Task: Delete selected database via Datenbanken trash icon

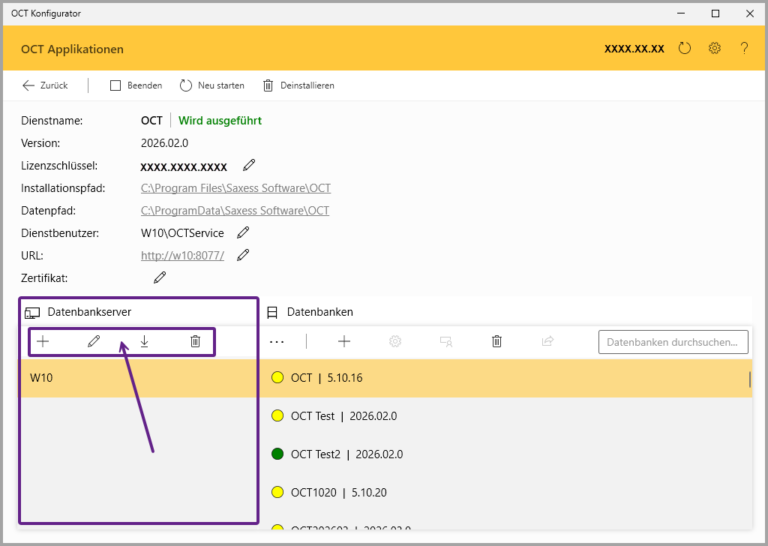Action: (x=496, y=342)
